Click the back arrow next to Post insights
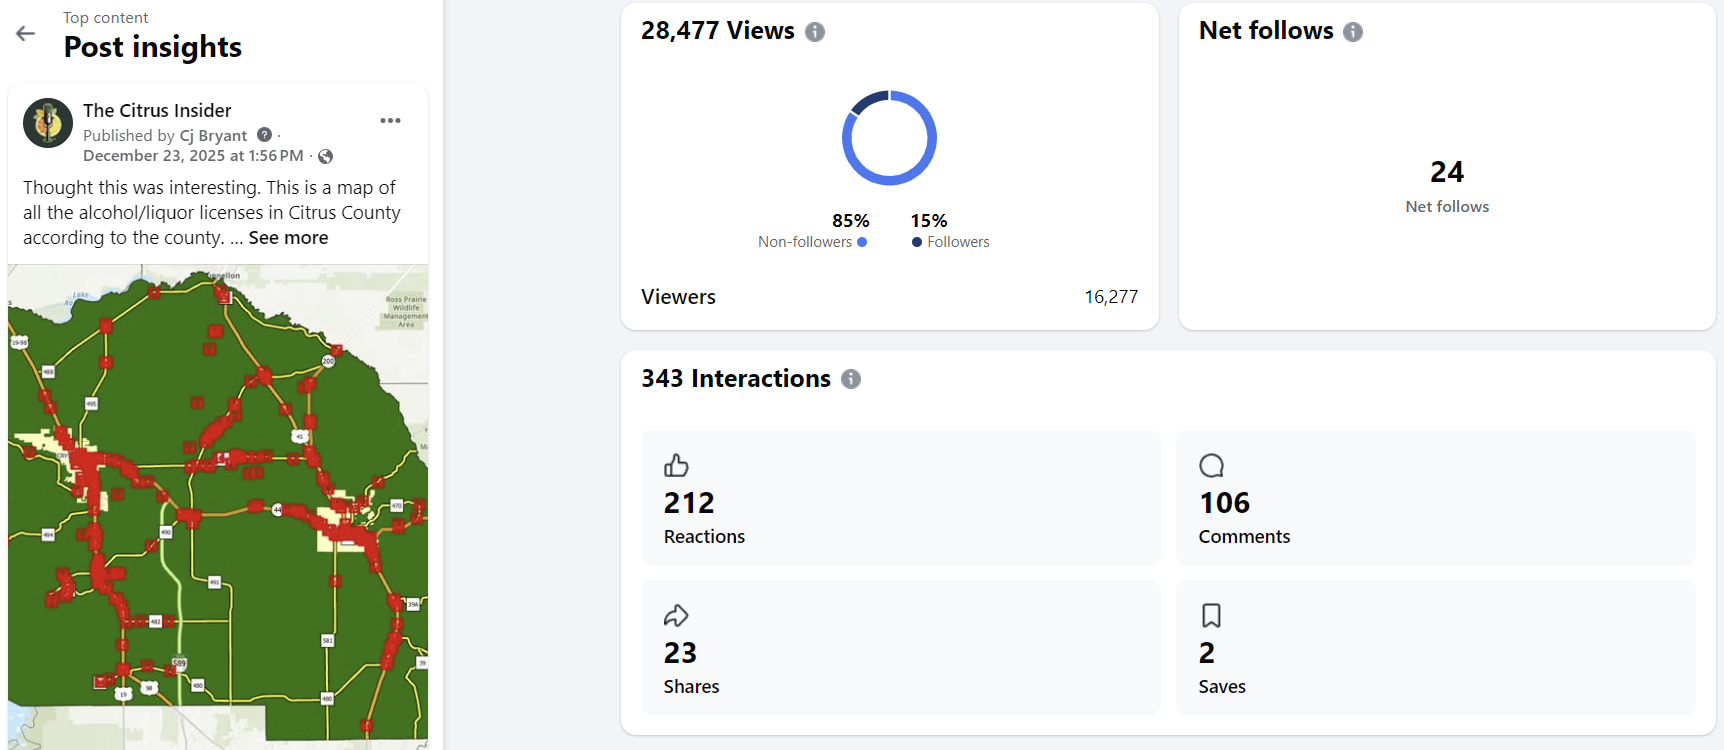 [26, 34]
